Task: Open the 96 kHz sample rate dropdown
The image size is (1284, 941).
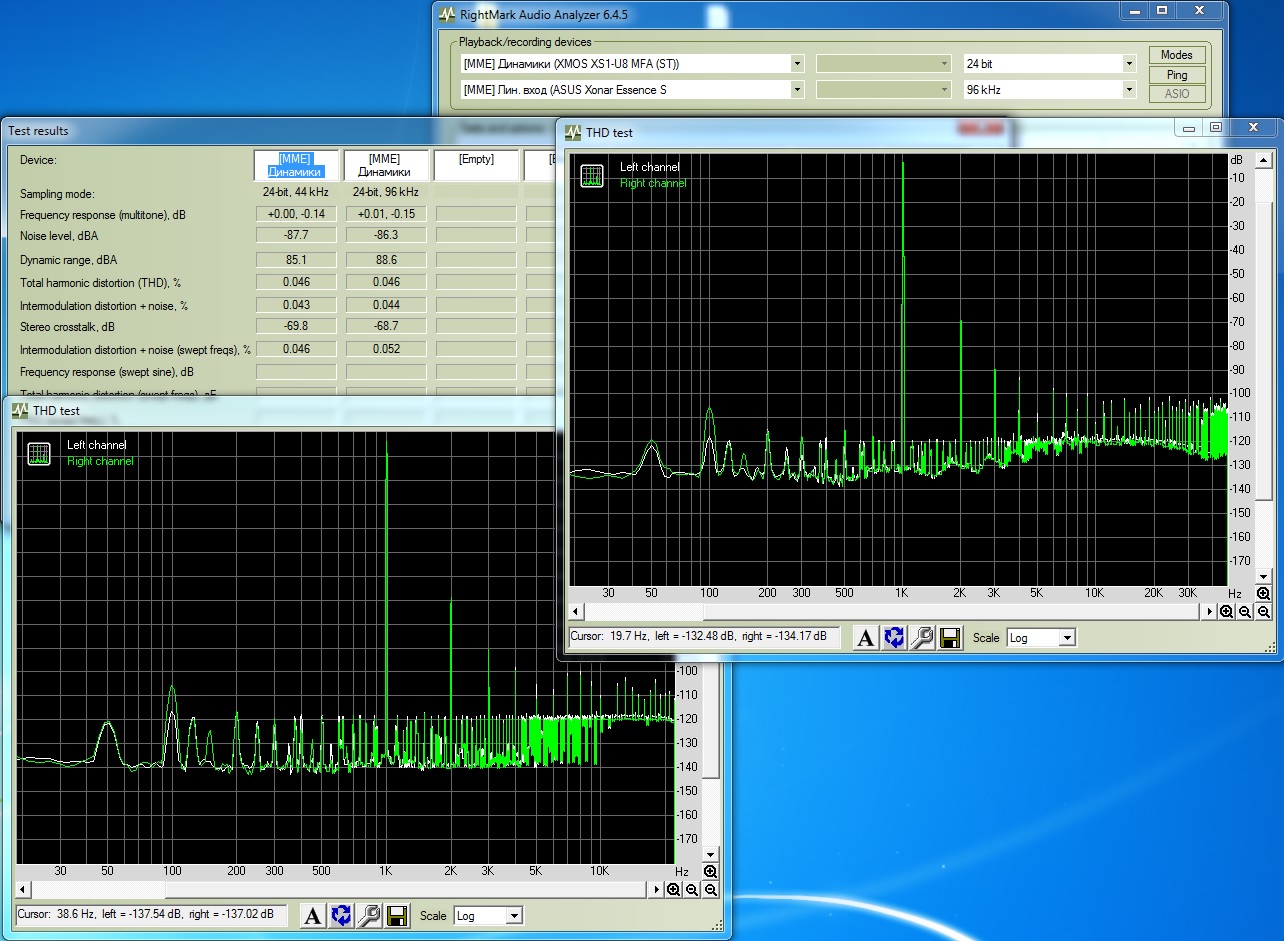Action: tap(1129, 90)
